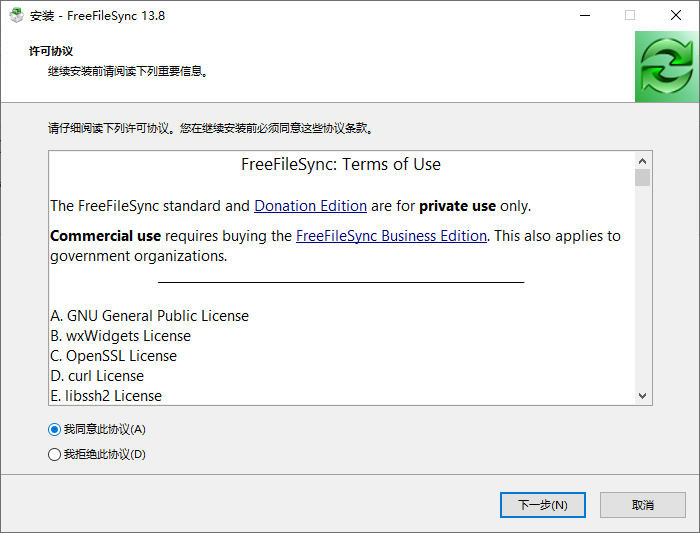Close the FreeFileSync setup window
This screenshot has height=533, width=700.
[675, 15]
